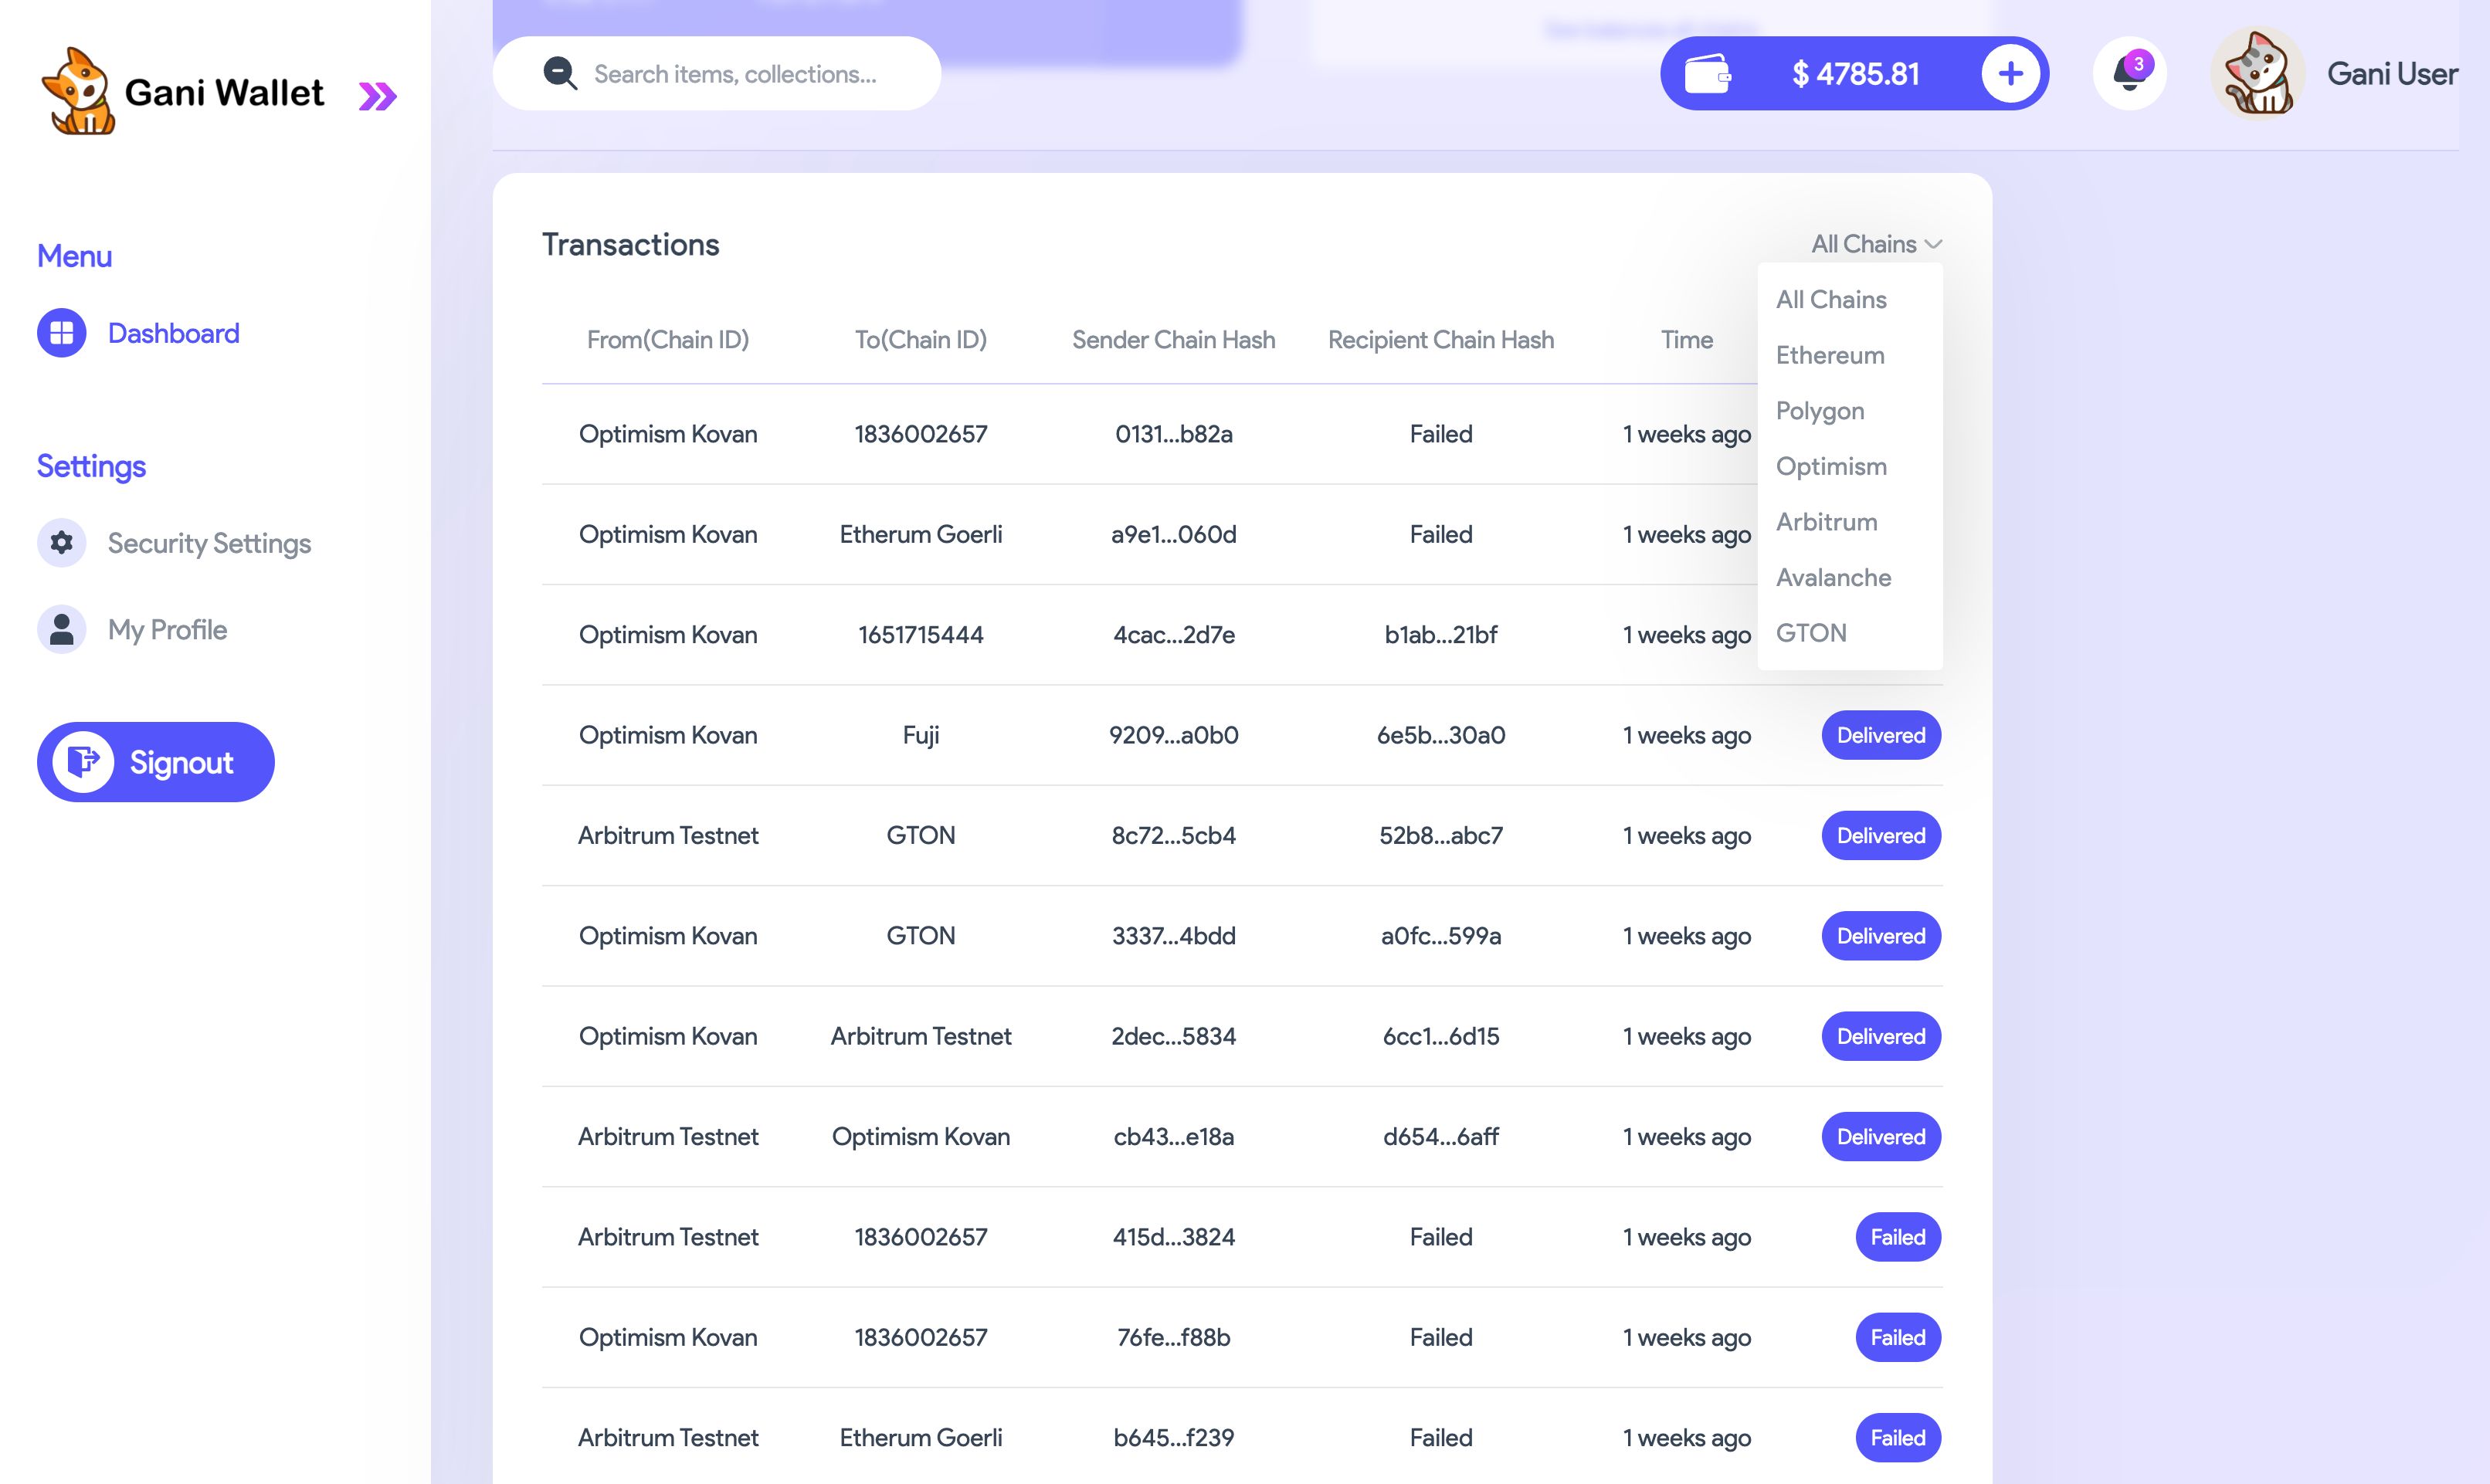This screenshot has width=2490, height=1484.
Task: Select Arbitrum from chain filter
Action: [x=1827, y=521]
